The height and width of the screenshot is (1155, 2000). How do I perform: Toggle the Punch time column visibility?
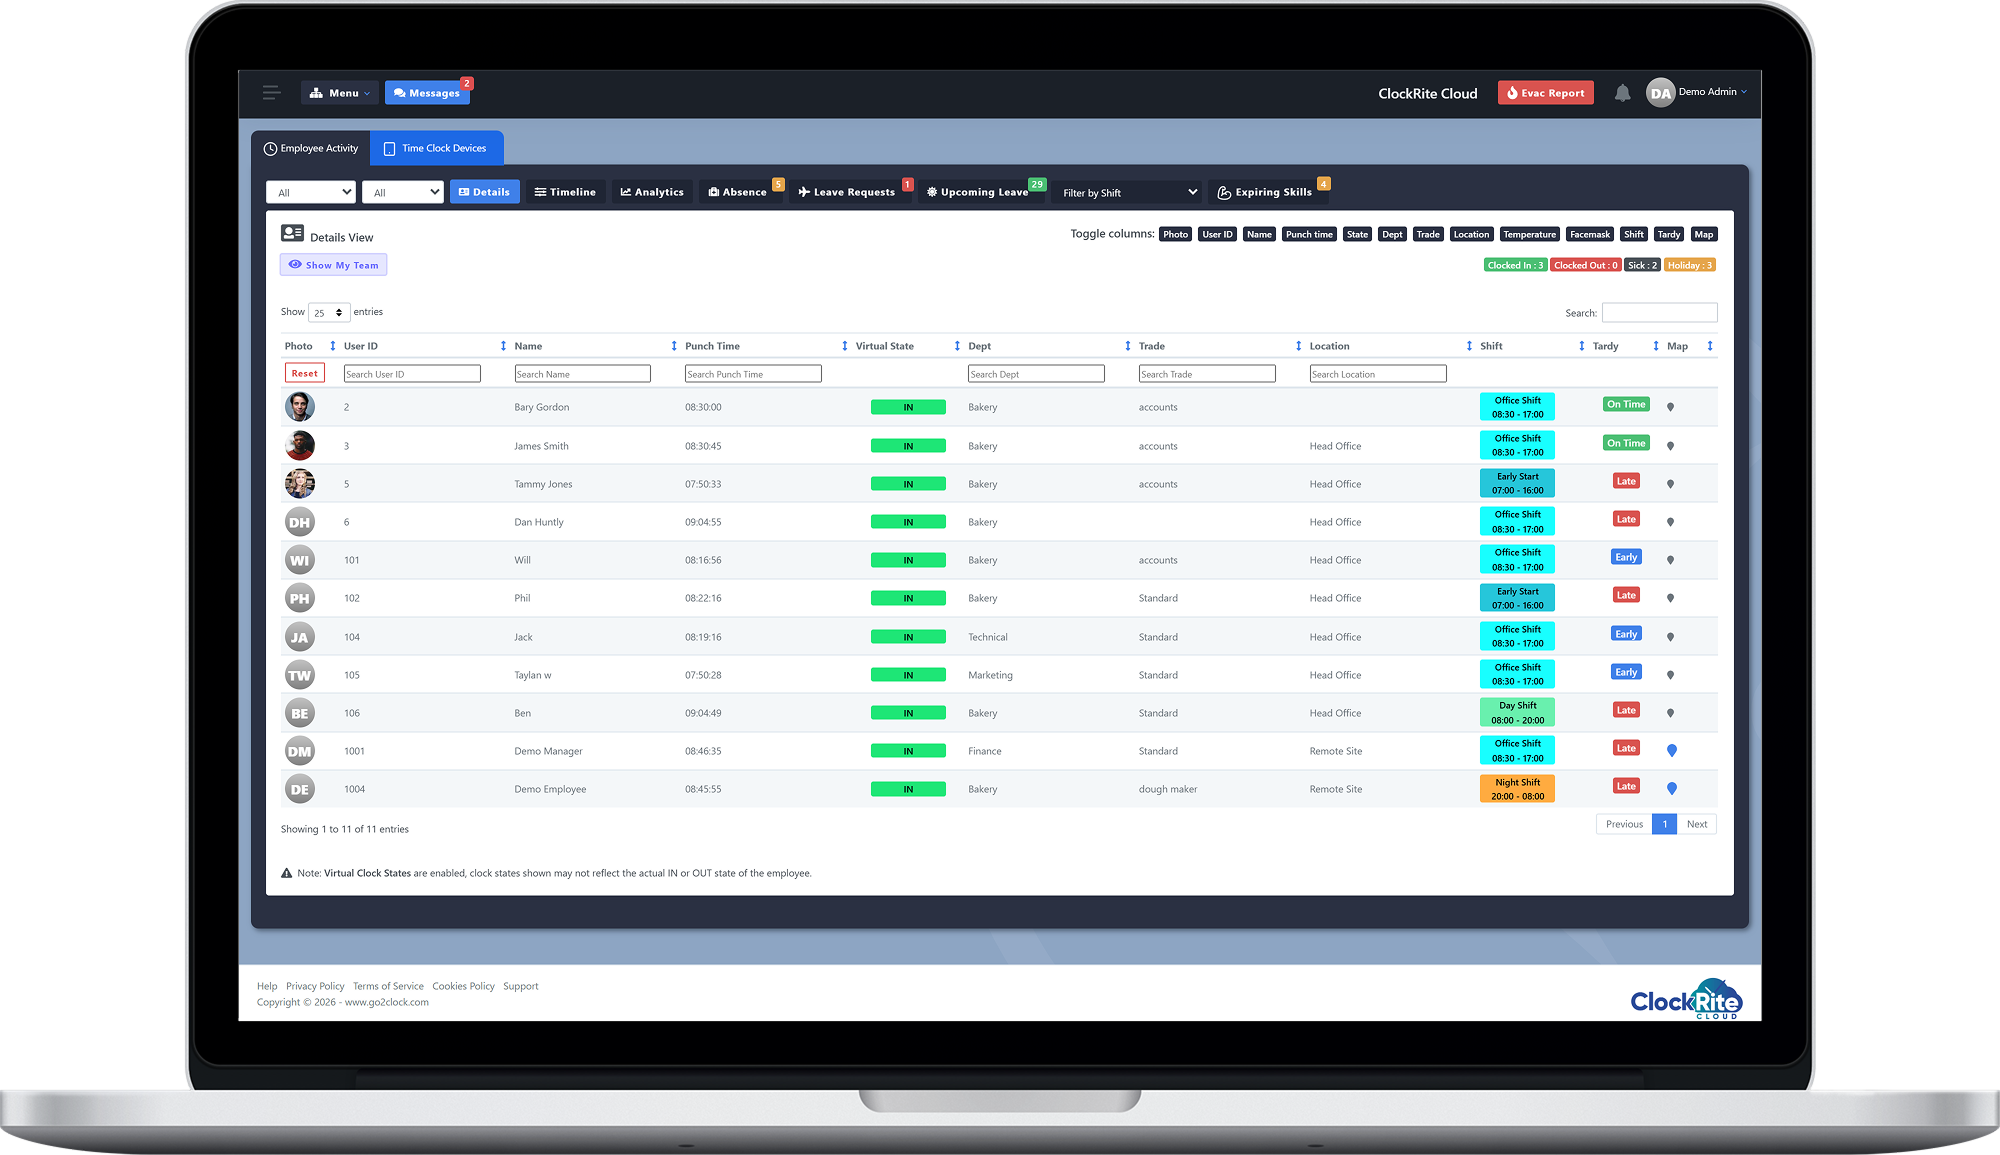coord(1309,235)
